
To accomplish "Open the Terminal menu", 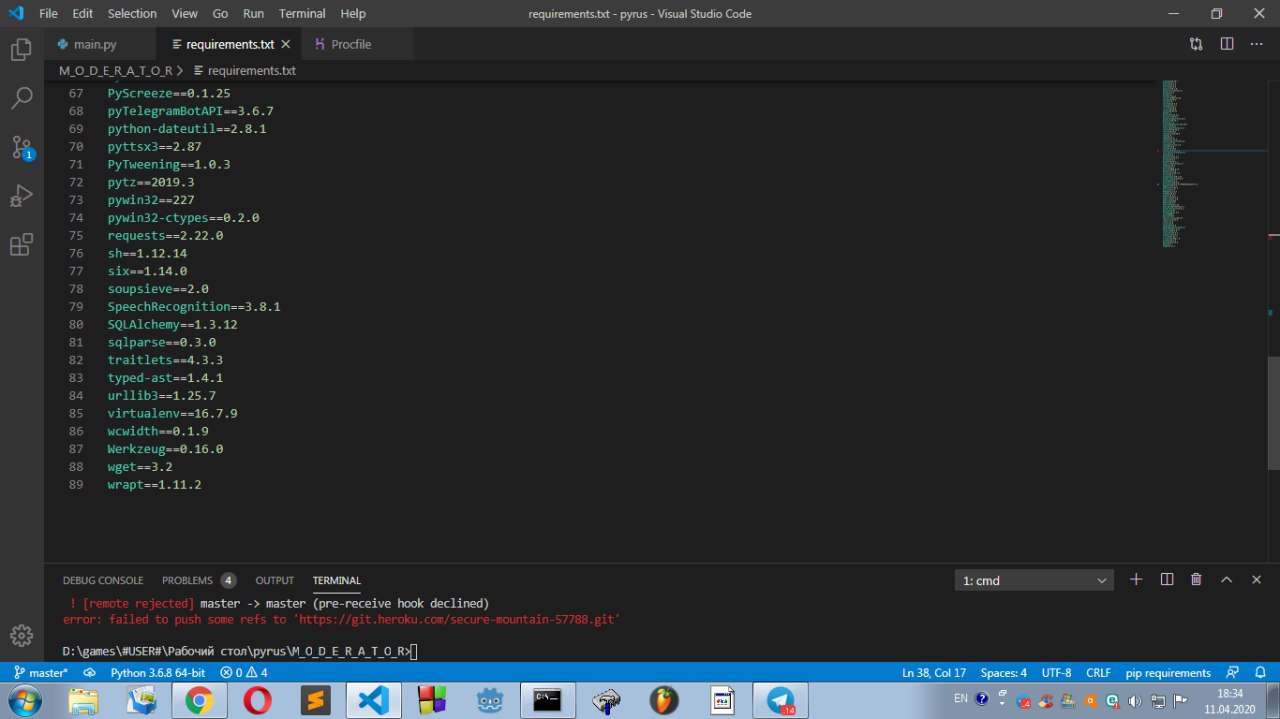I will click(x=302, y=14).
